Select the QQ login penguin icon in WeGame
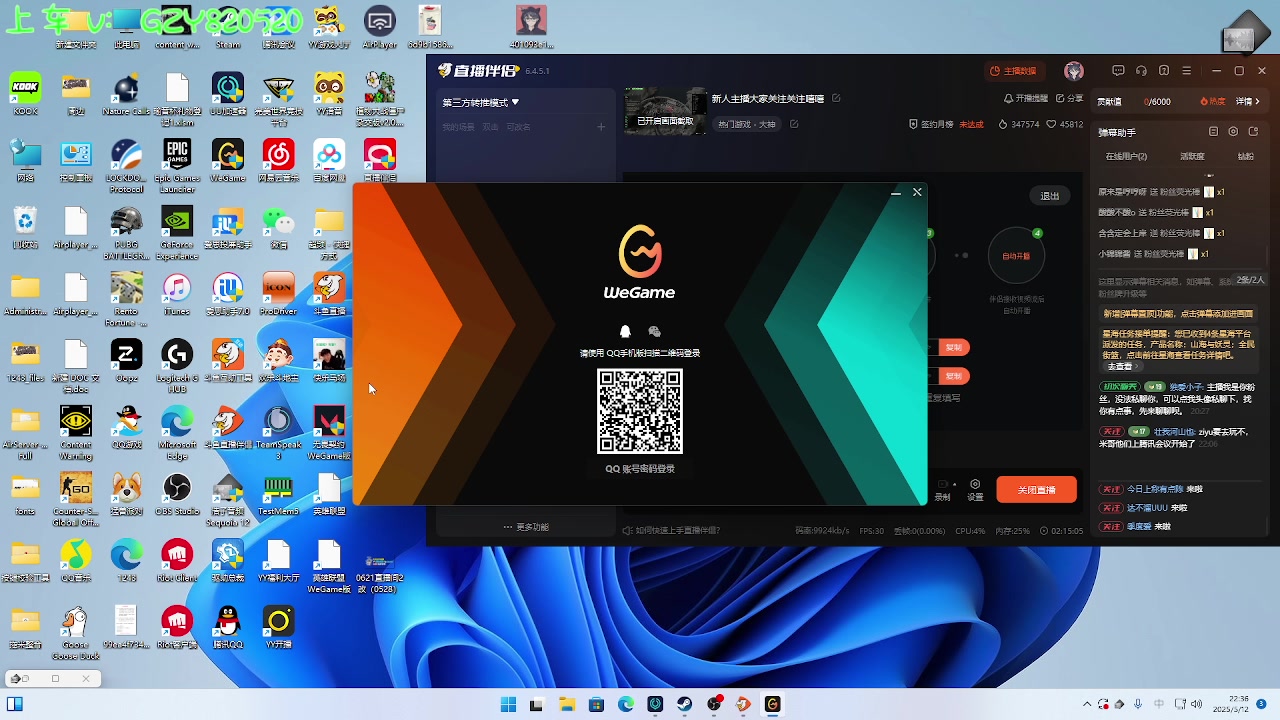This screenshot has width=1280, height=720. point(625,332)
